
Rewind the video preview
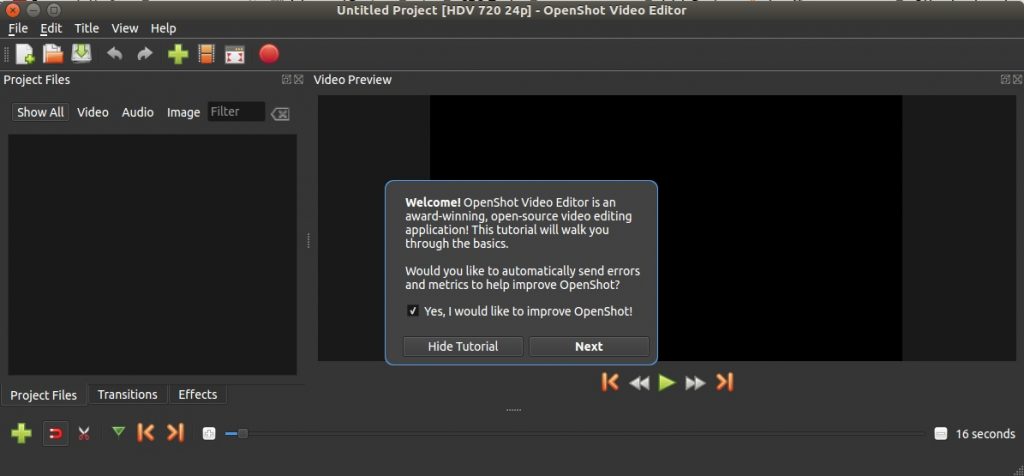click(639, 383)
